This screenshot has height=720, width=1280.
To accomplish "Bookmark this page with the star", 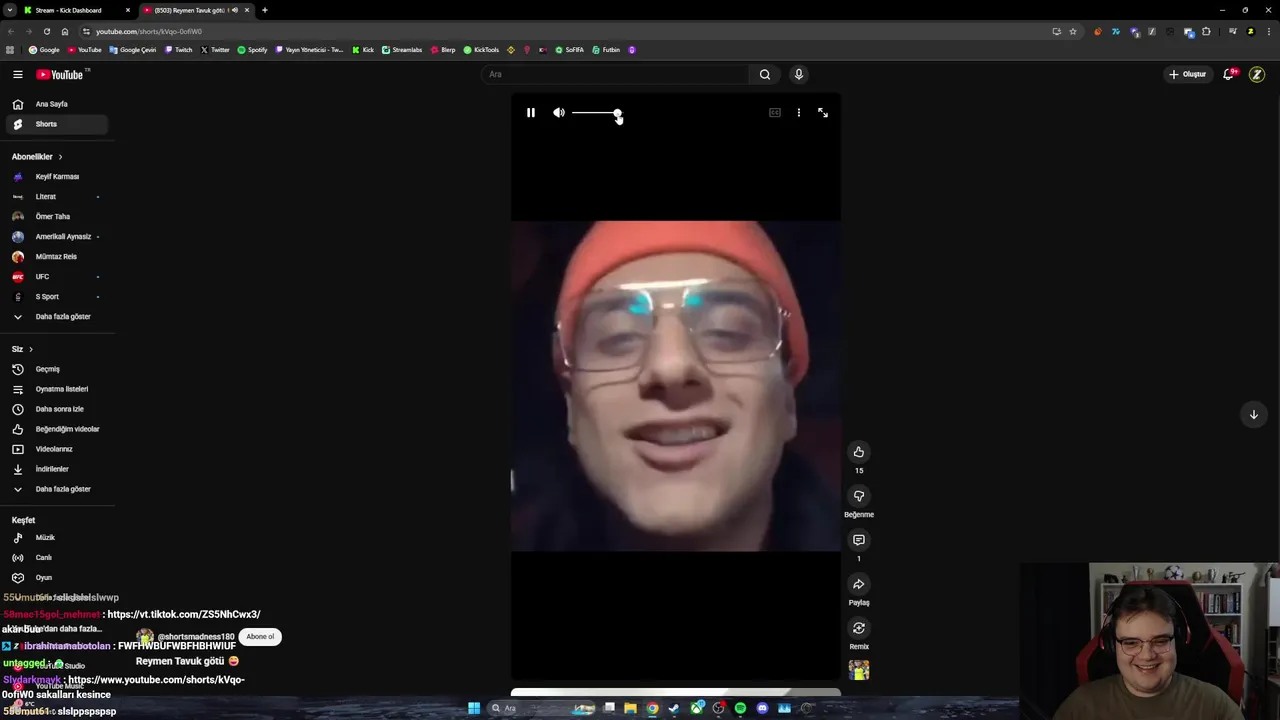I will click(x=1073, y=31).
